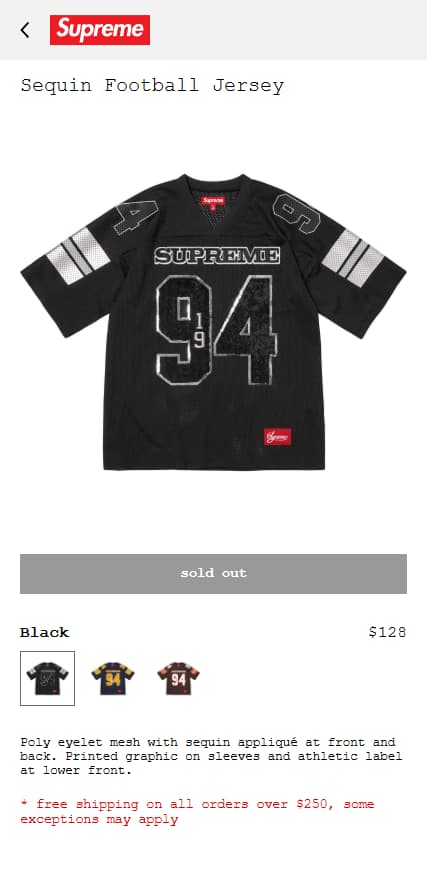The width and height of the screenshot is (427, 879).
Task: Click the white stripes on left sleeve
Action: click(78, 256)
